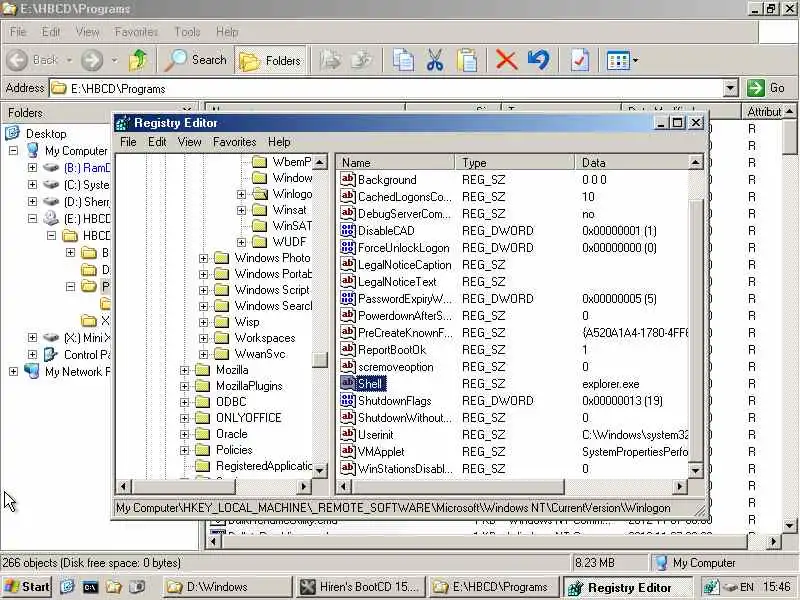Click the VMApplet value name

[x=381, y=452]
